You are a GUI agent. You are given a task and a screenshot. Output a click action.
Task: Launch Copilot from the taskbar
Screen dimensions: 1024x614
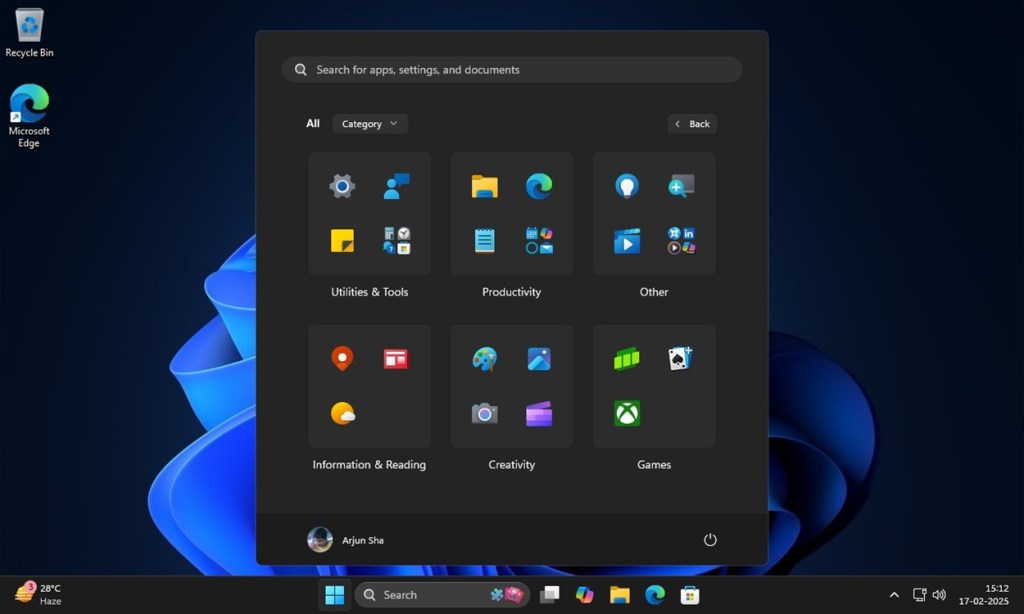point(584,595)
